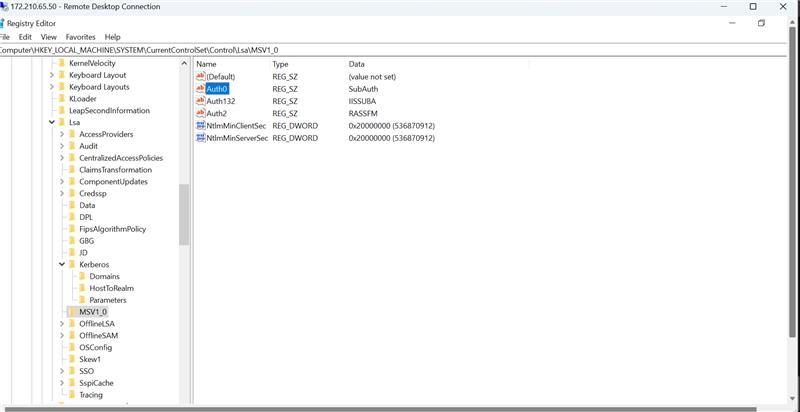Open the Help menu
The height and width of the screenshot is (412, 800).
(112, 37)
